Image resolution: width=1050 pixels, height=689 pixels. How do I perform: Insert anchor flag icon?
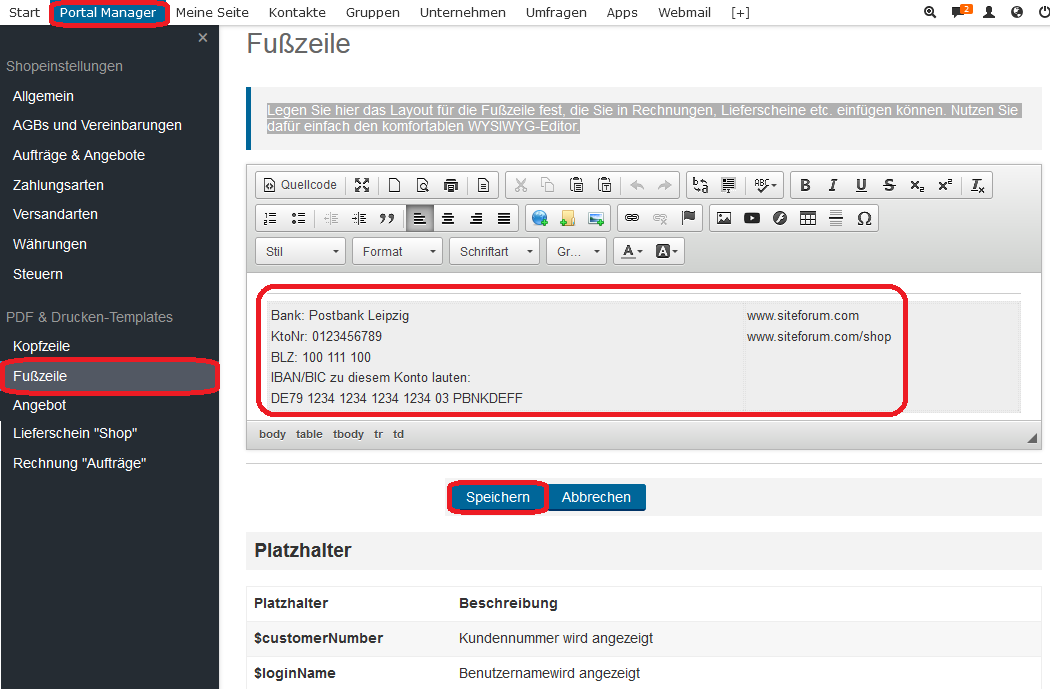coord(688,218)
